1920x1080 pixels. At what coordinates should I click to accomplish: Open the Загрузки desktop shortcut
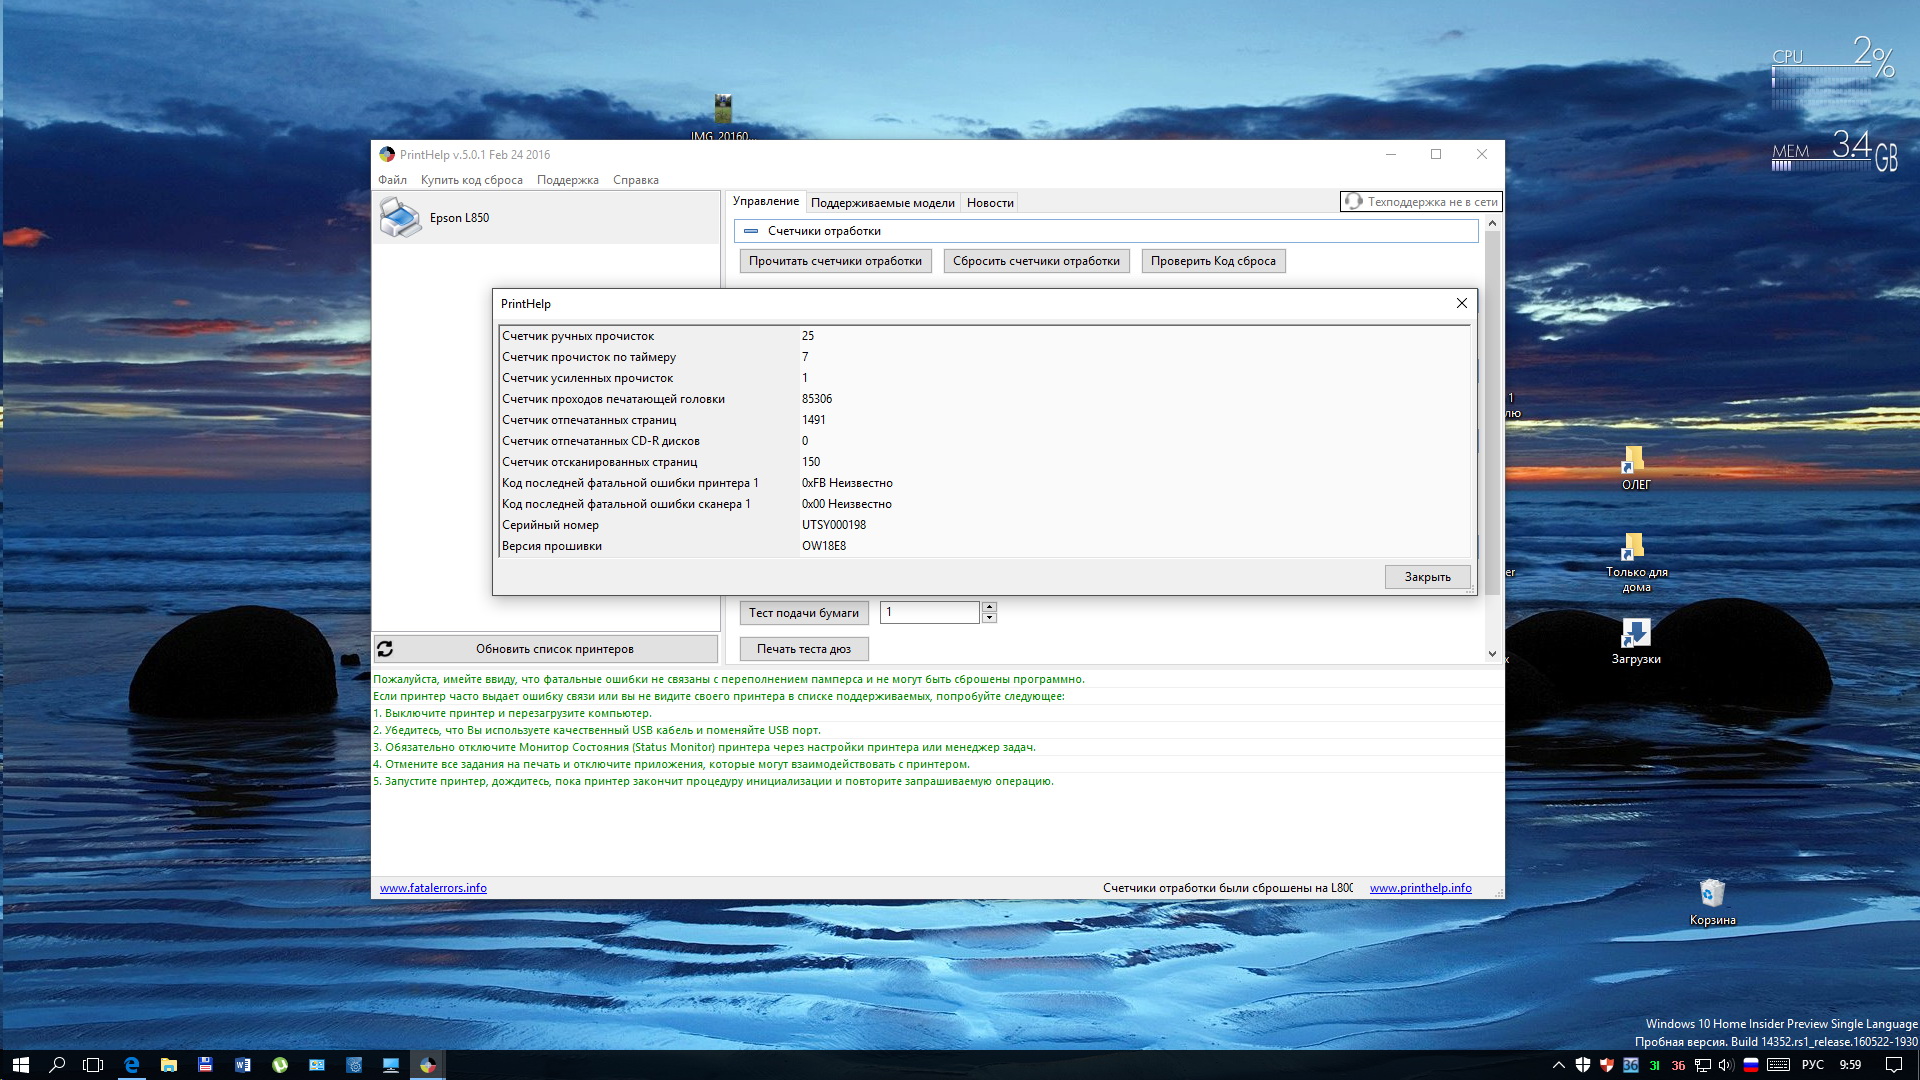pyautogui.click(x=1636, y=641)
